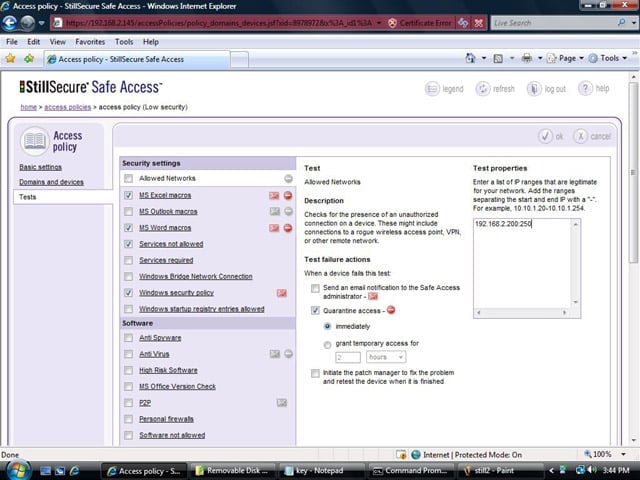Expand the Tools toolbar dropdown

pos(608,58)
